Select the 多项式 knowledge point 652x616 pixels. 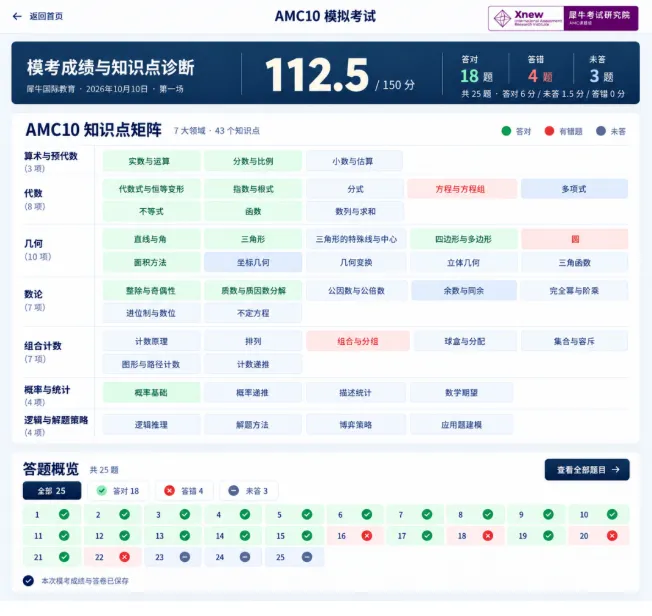574,189
